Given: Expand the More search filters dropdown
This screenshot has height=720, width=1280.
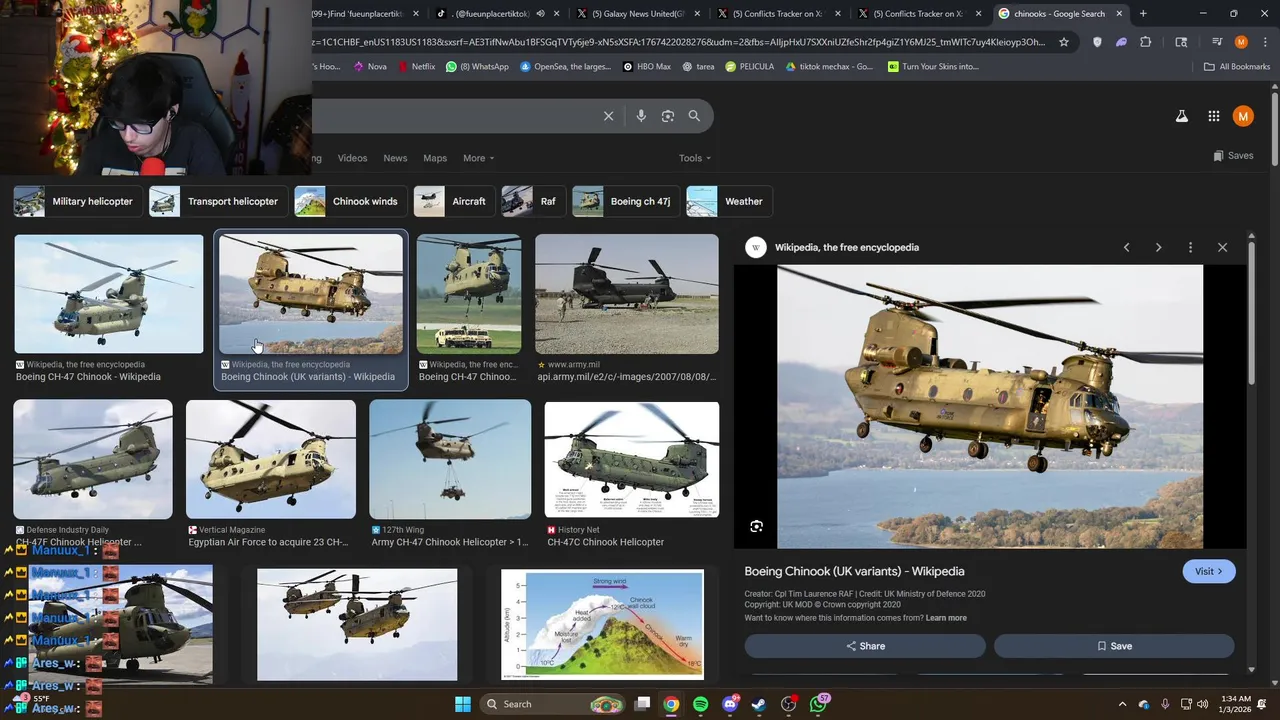Looking at the screenshot, I should pyautogui.click(x=478, y=158).
